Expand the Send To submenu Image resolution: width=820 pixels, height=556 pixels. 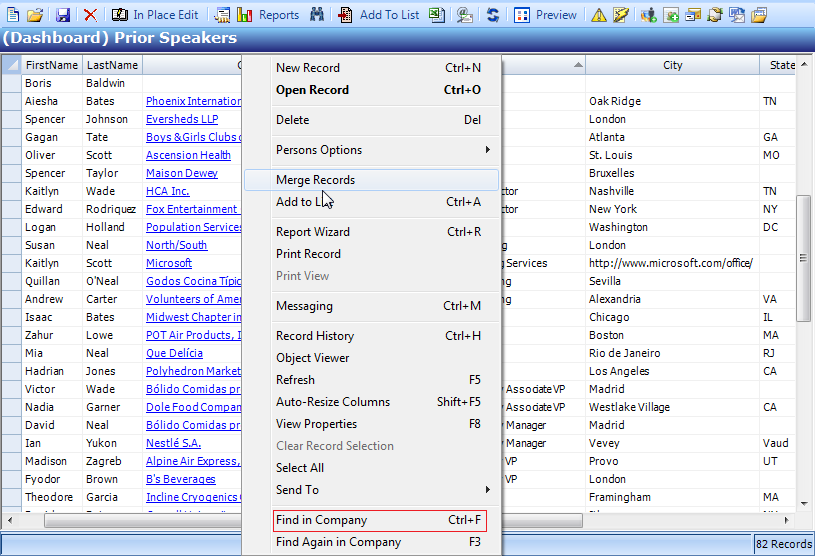click(372, 490)
